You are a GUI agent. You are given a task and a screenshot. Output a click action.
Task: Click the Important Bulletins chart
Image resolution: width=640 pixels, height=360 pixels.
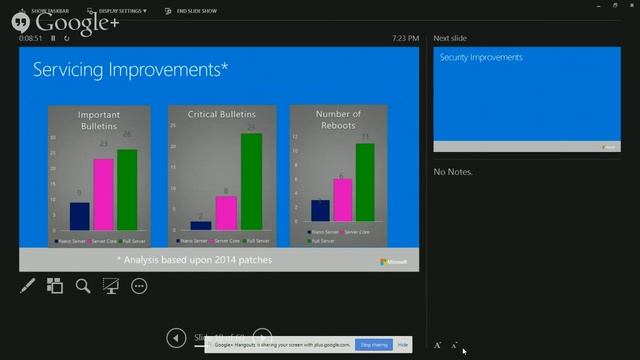(x=99, y=176)
